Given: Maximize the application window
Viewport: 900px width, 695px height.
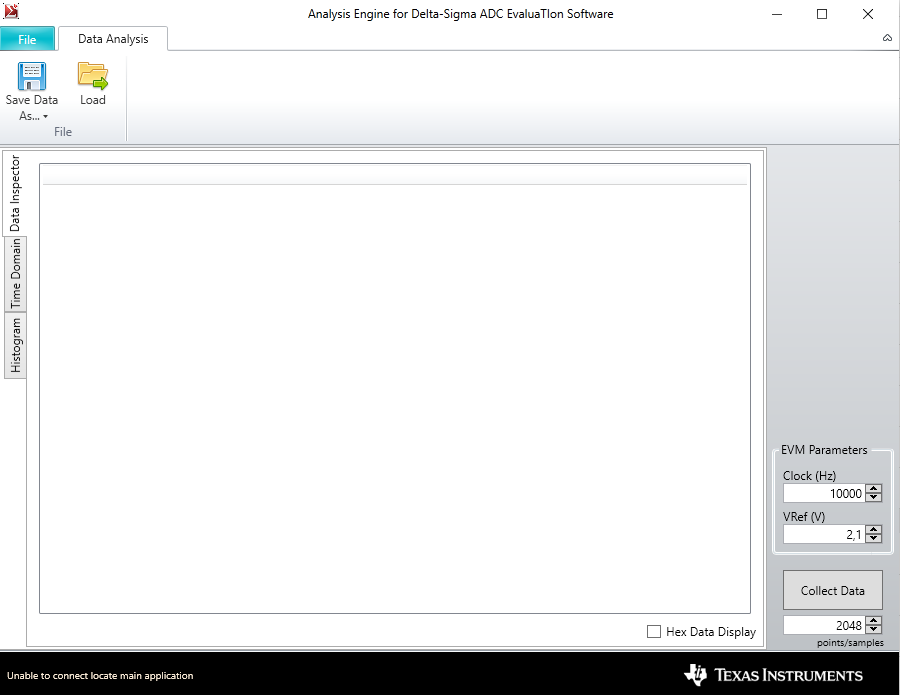Looking at the screenshot, I should [x=822, y=14].
